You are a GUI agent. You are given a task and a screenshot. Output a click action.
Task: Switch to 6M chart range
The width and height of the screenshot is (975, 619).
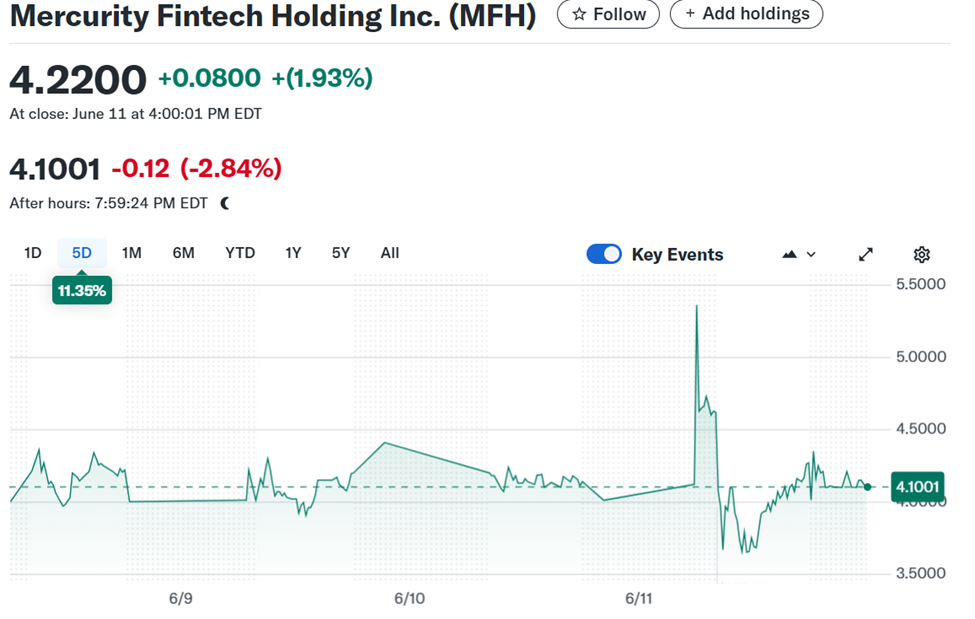pyautogui.click(x=183, y=253)
